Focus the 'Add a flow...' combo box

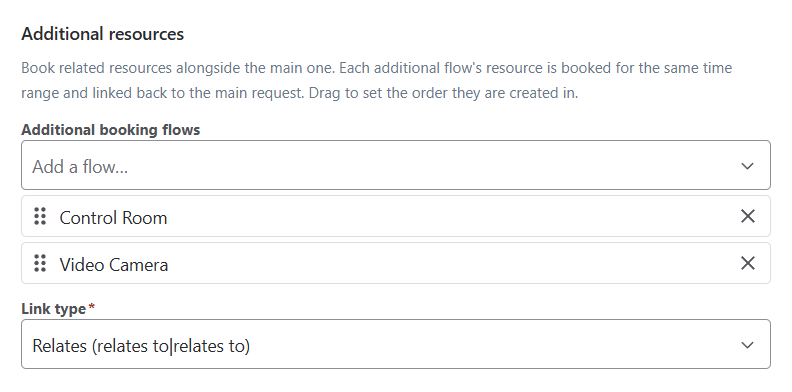click(x=395, y=166)
